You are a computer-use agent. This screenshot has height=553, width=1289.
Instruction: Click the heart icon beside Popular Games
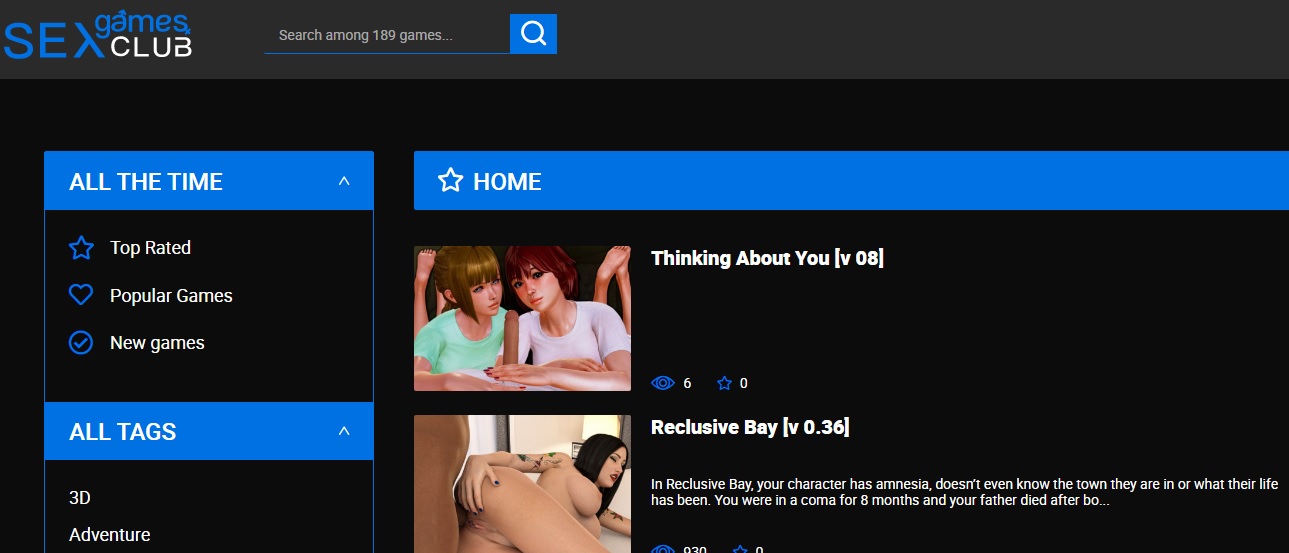pos(81,296)
